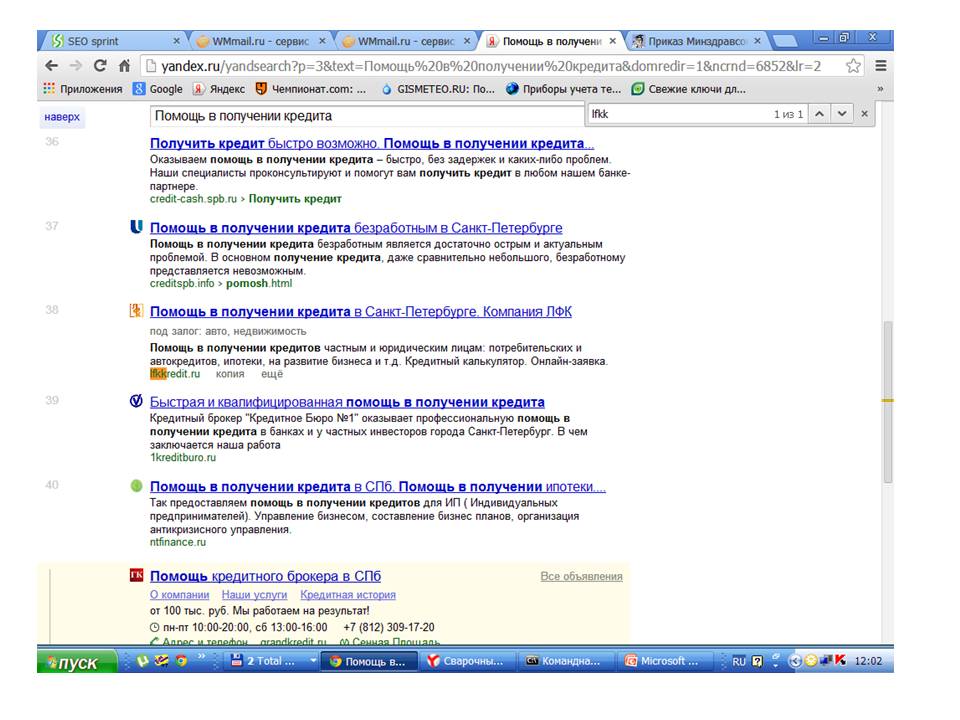Go to previous find match arrow
Screen dimensions: 960x720
pos(819,114)
